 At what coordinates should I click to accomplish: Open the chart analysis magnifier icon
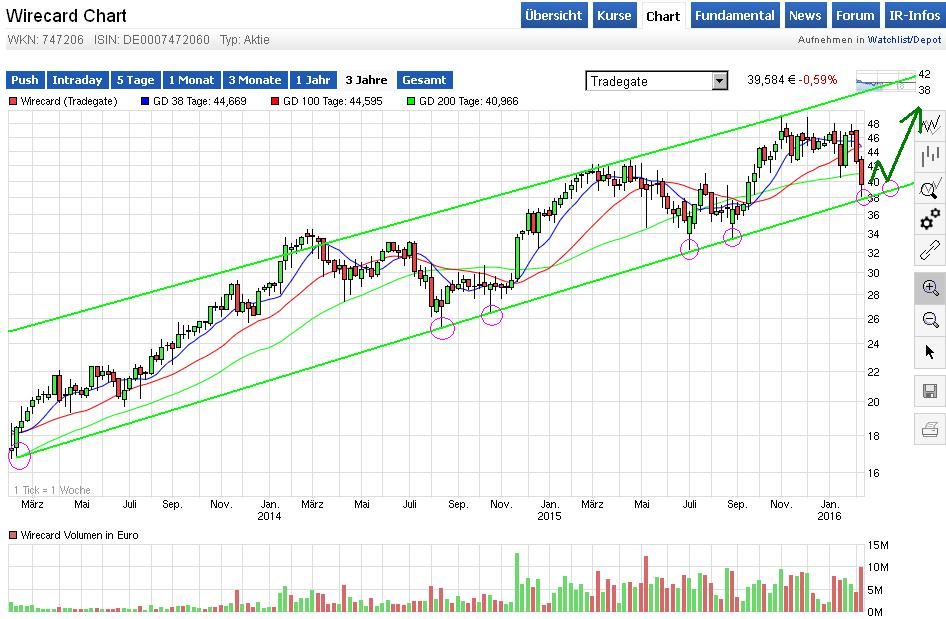pos(930,188)
